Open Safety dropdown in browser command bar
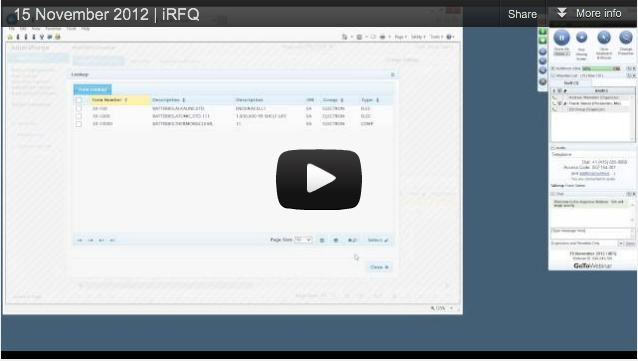This screenshot has height=361, width=638. [x=417, y=37]
